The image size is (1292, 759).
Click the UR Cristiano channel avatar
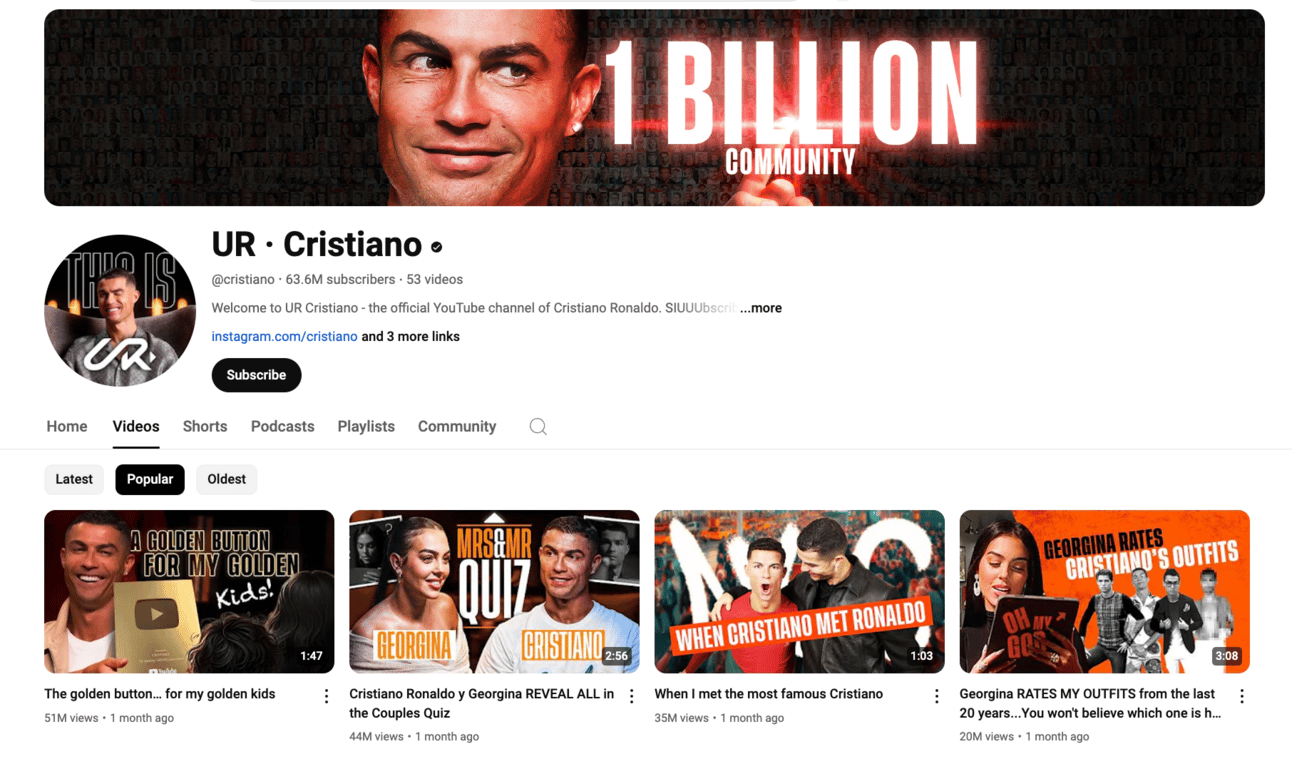[120, 311]
